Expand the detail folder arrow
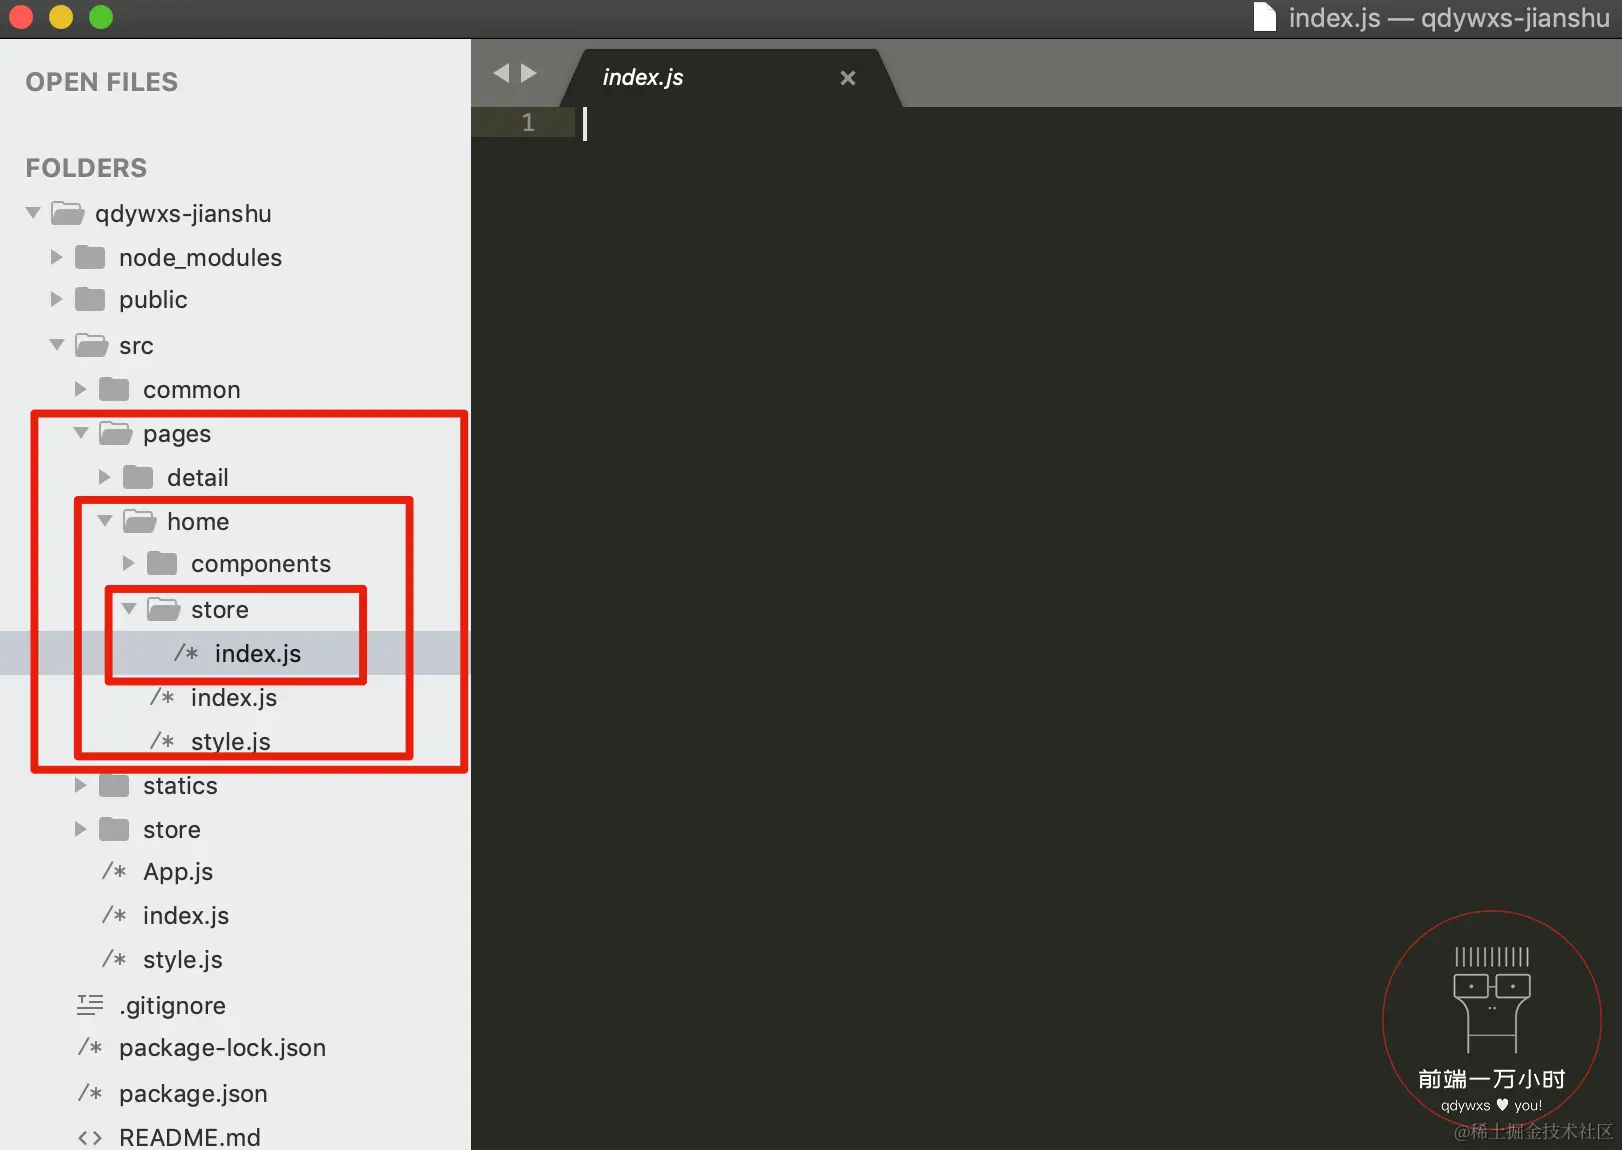Viewport: 1622px width, 1150px height. coord(104,477)
